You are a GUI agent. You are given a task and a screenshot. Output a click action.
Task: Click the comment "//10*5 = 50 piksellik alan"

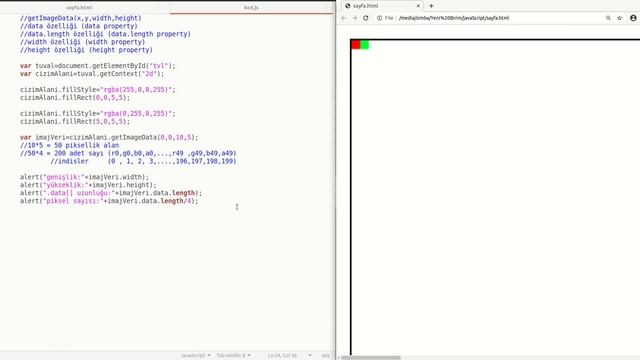(69, 145)
